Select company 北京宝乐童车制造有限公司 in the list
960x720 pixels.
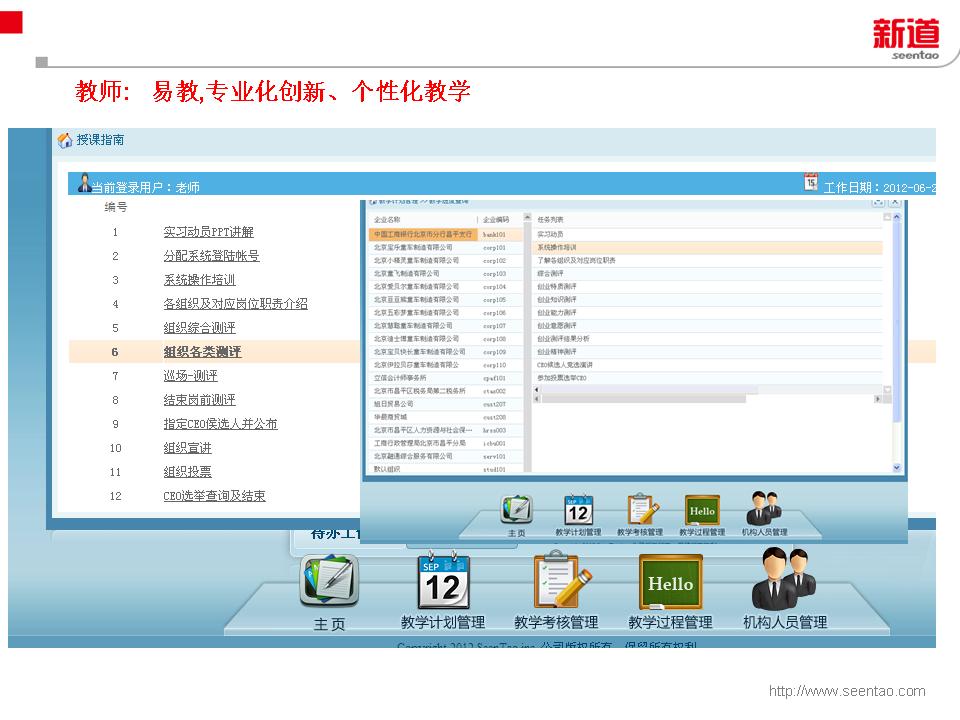(413, 247)
